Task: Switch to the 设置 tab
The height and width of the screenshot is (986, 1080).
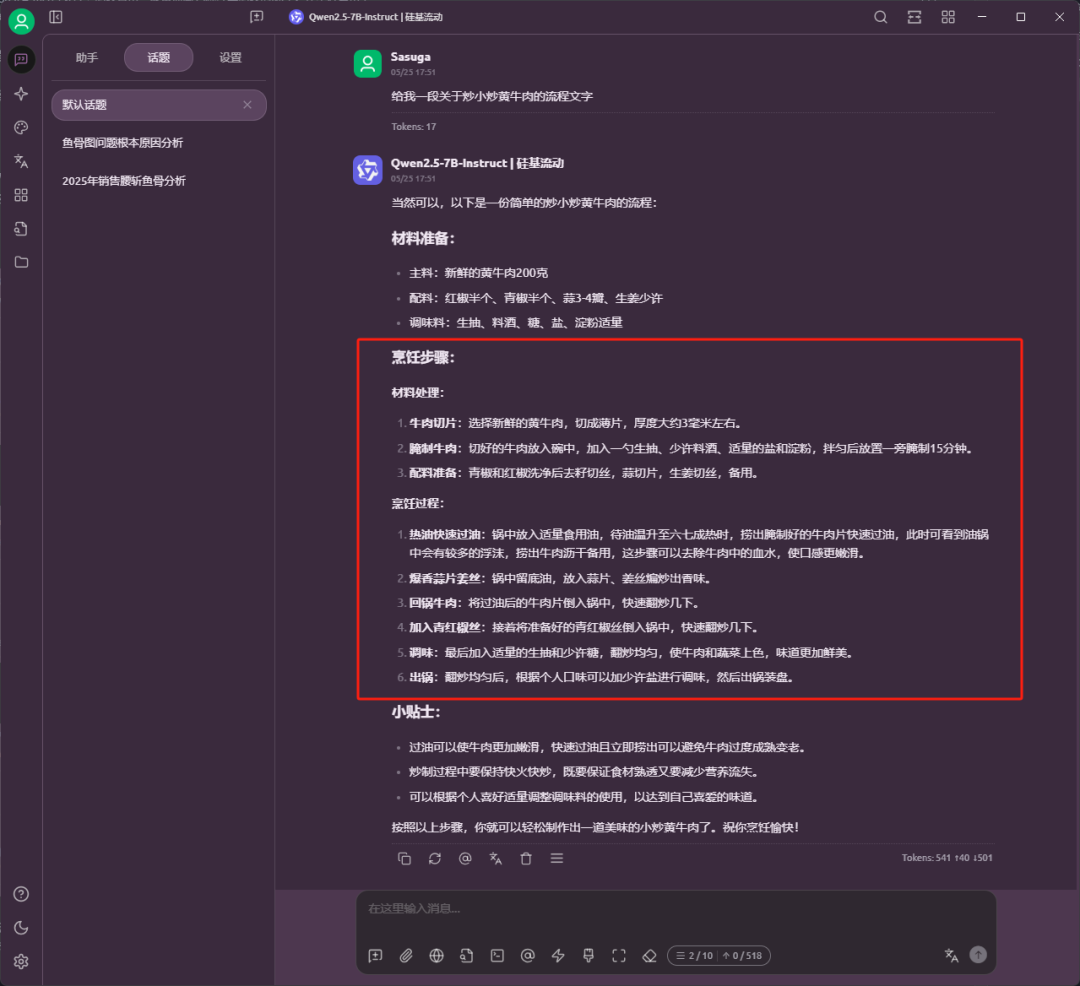Action: click(x=230, y=58)
